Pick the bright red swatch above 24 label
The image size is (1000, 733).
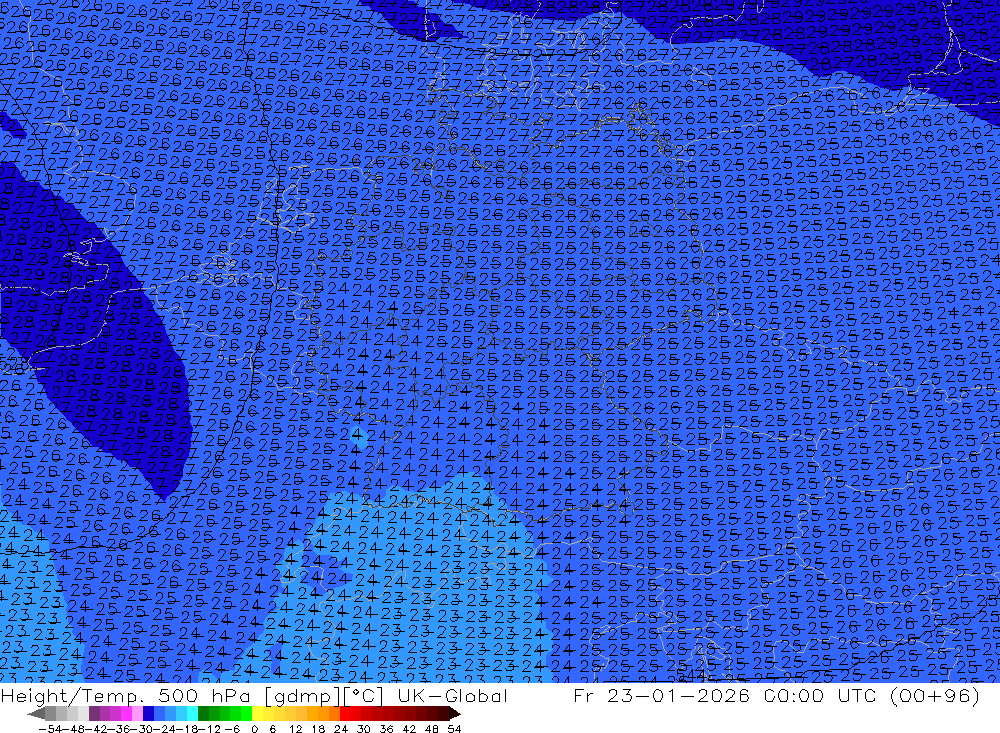(345, 714)
